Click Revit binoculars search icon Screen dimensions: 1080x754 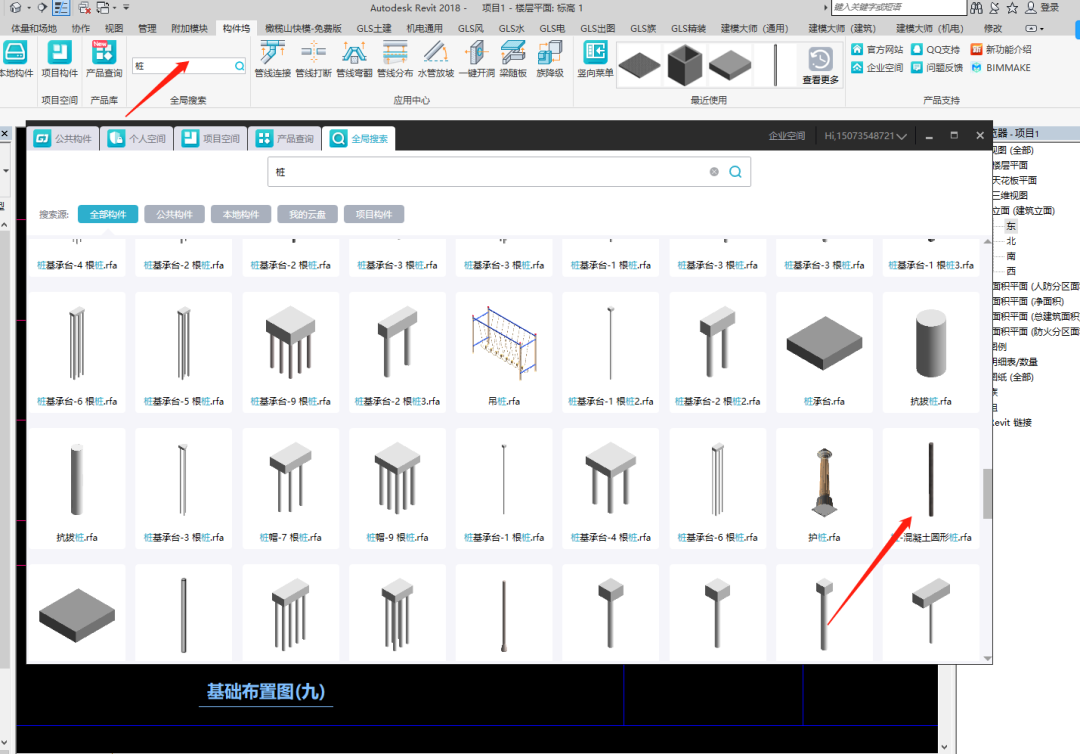(x=976, y=8)
